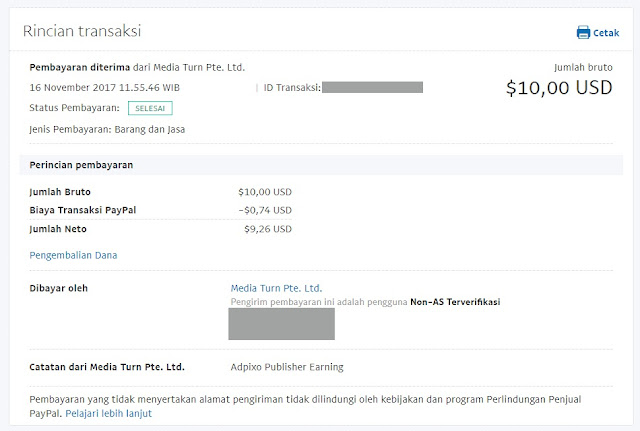Click the redacted ID Transaksi value
The height and width of the screenshot is (431, 640).
(x=372, y=88)
